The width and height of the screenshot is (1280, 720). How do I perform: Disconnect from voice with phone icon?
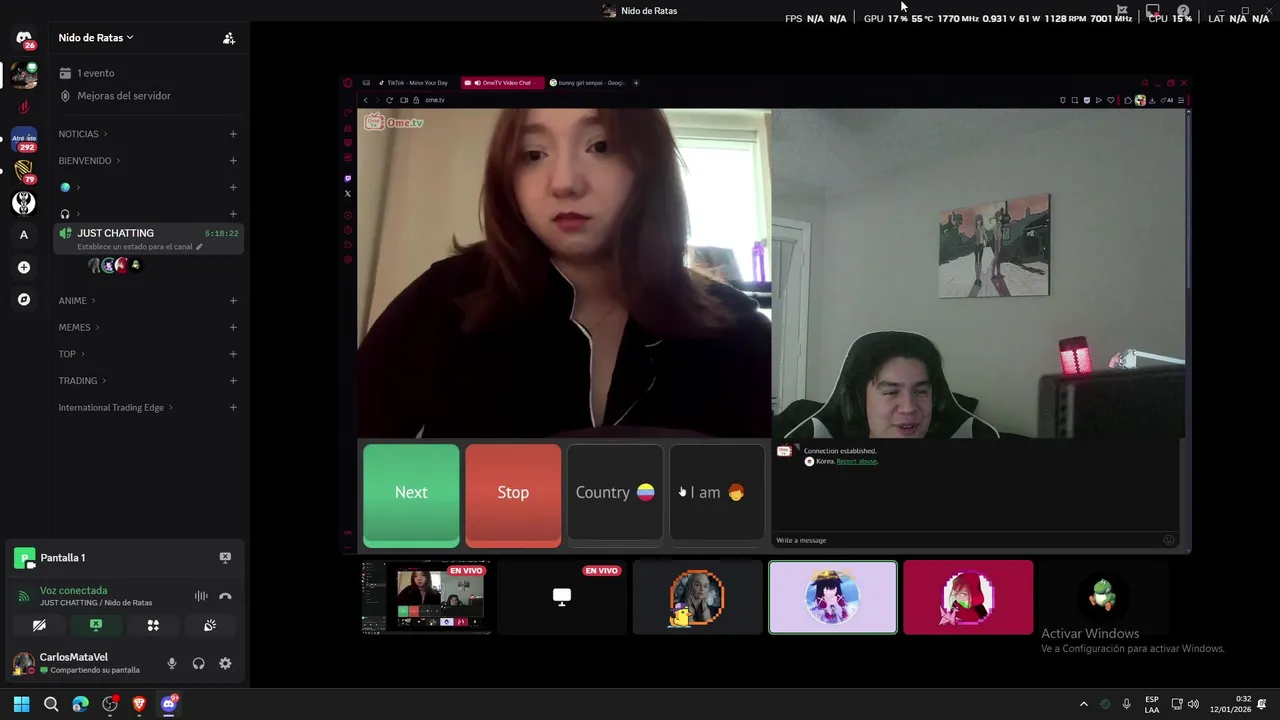[x=225, y=596]
